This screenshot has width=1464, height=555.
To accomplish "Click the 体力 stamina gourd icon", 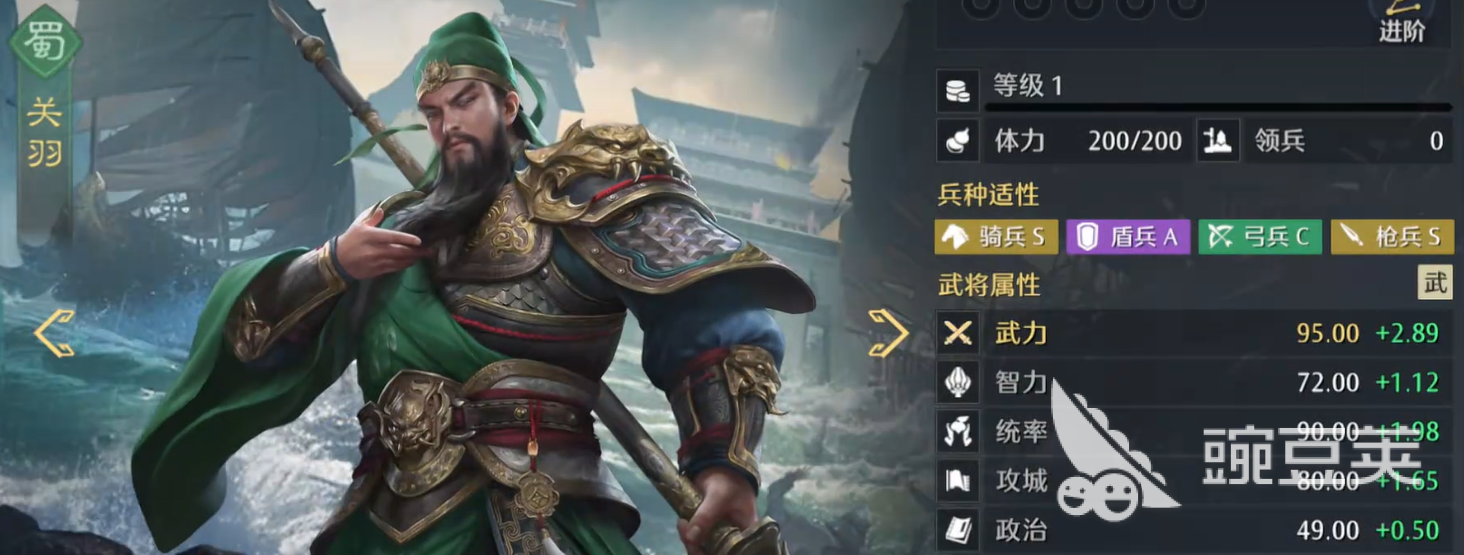I will 958,141.
